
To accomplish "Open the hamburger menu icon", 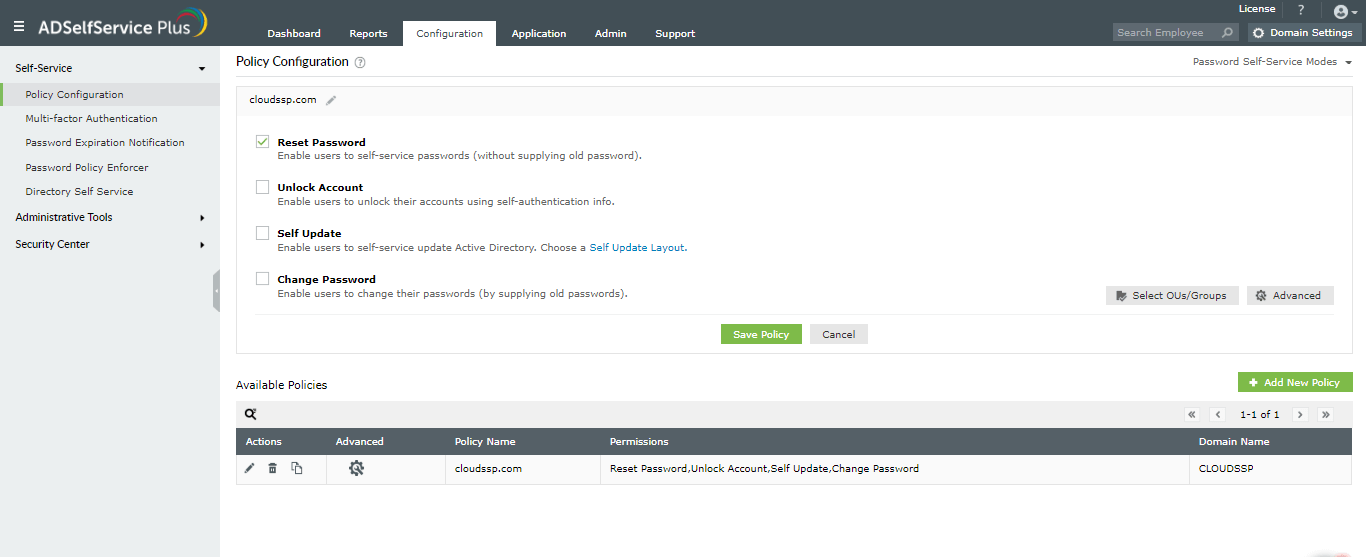I will pyautogui.click(x=19, y=26).
